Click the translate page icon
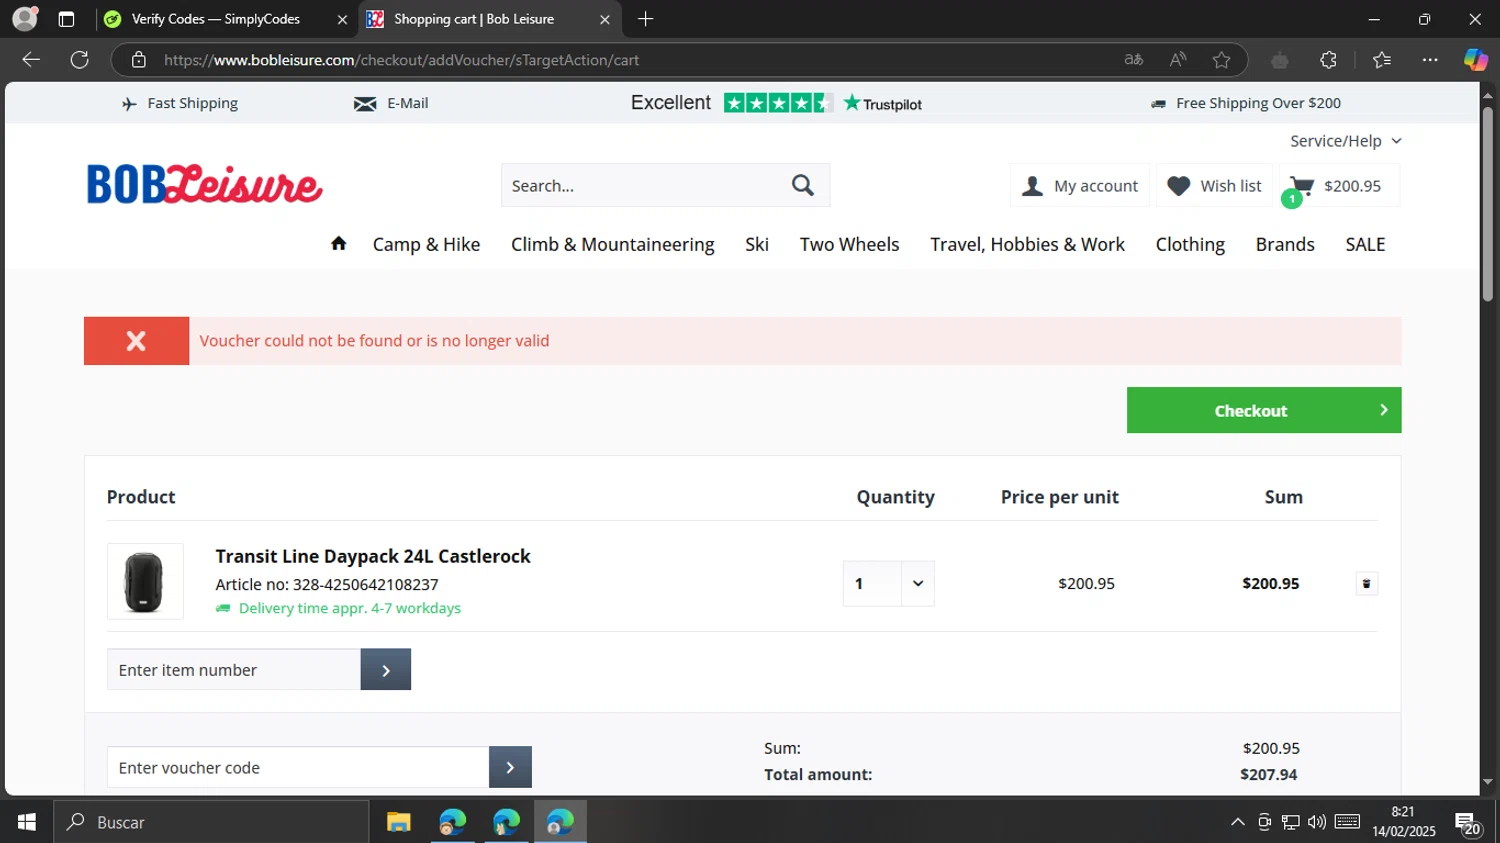The width and height of the screenshot is (1500, 843). pos(1134,60)
